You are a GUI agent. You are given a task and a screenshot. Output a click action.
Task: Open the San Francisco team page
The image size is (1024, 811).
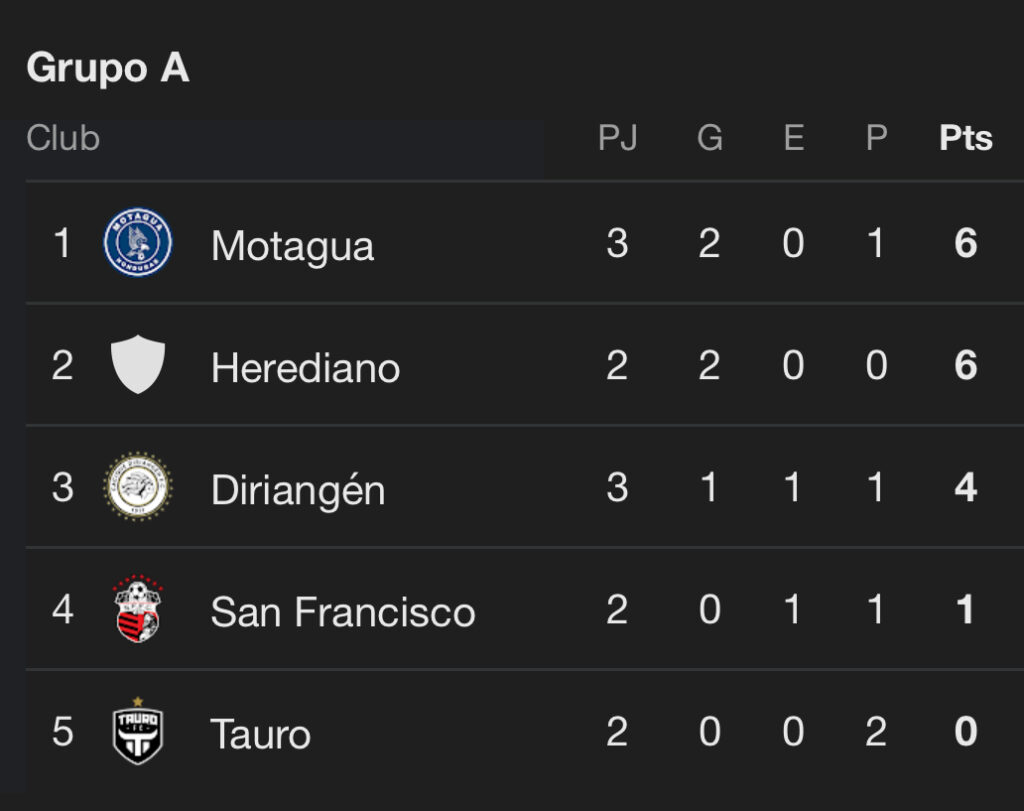tap(342, 612)
